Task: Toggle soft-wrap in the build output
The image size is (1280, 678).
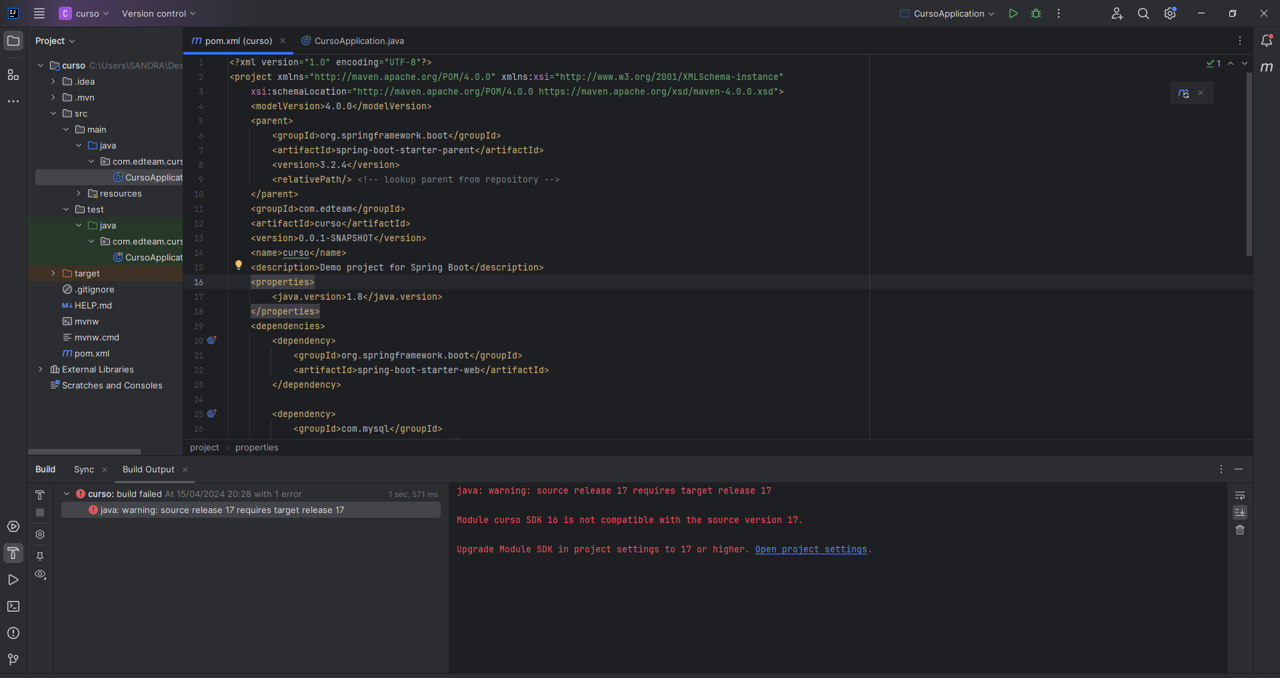Action: click(x=1240, y=495)
